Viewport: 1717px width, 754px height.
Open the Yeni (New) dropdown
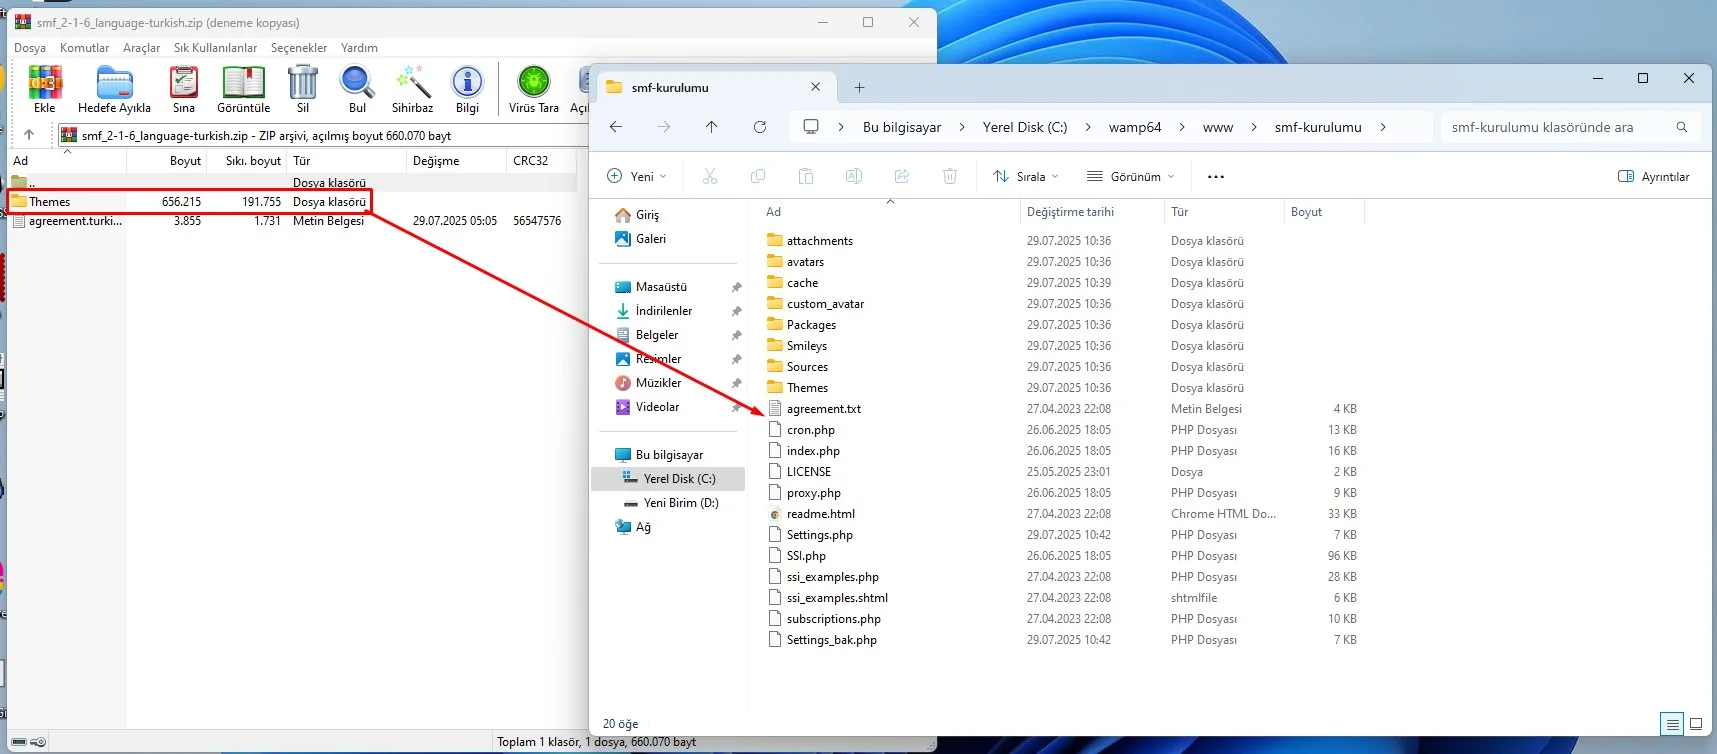tap(637, 177)
